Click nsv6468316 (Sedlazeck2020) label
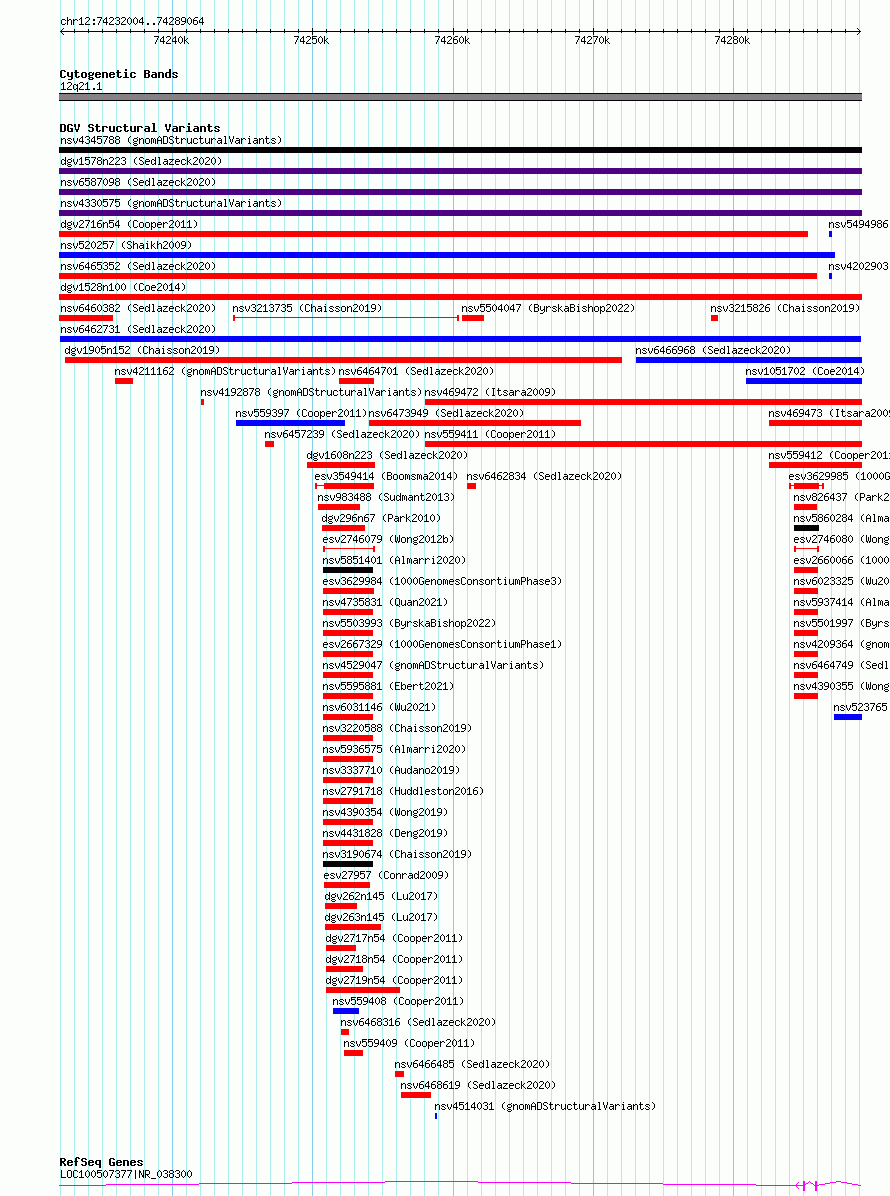Image resolution: width=890 pixels, height=1196 pixels. (418, 1023)
